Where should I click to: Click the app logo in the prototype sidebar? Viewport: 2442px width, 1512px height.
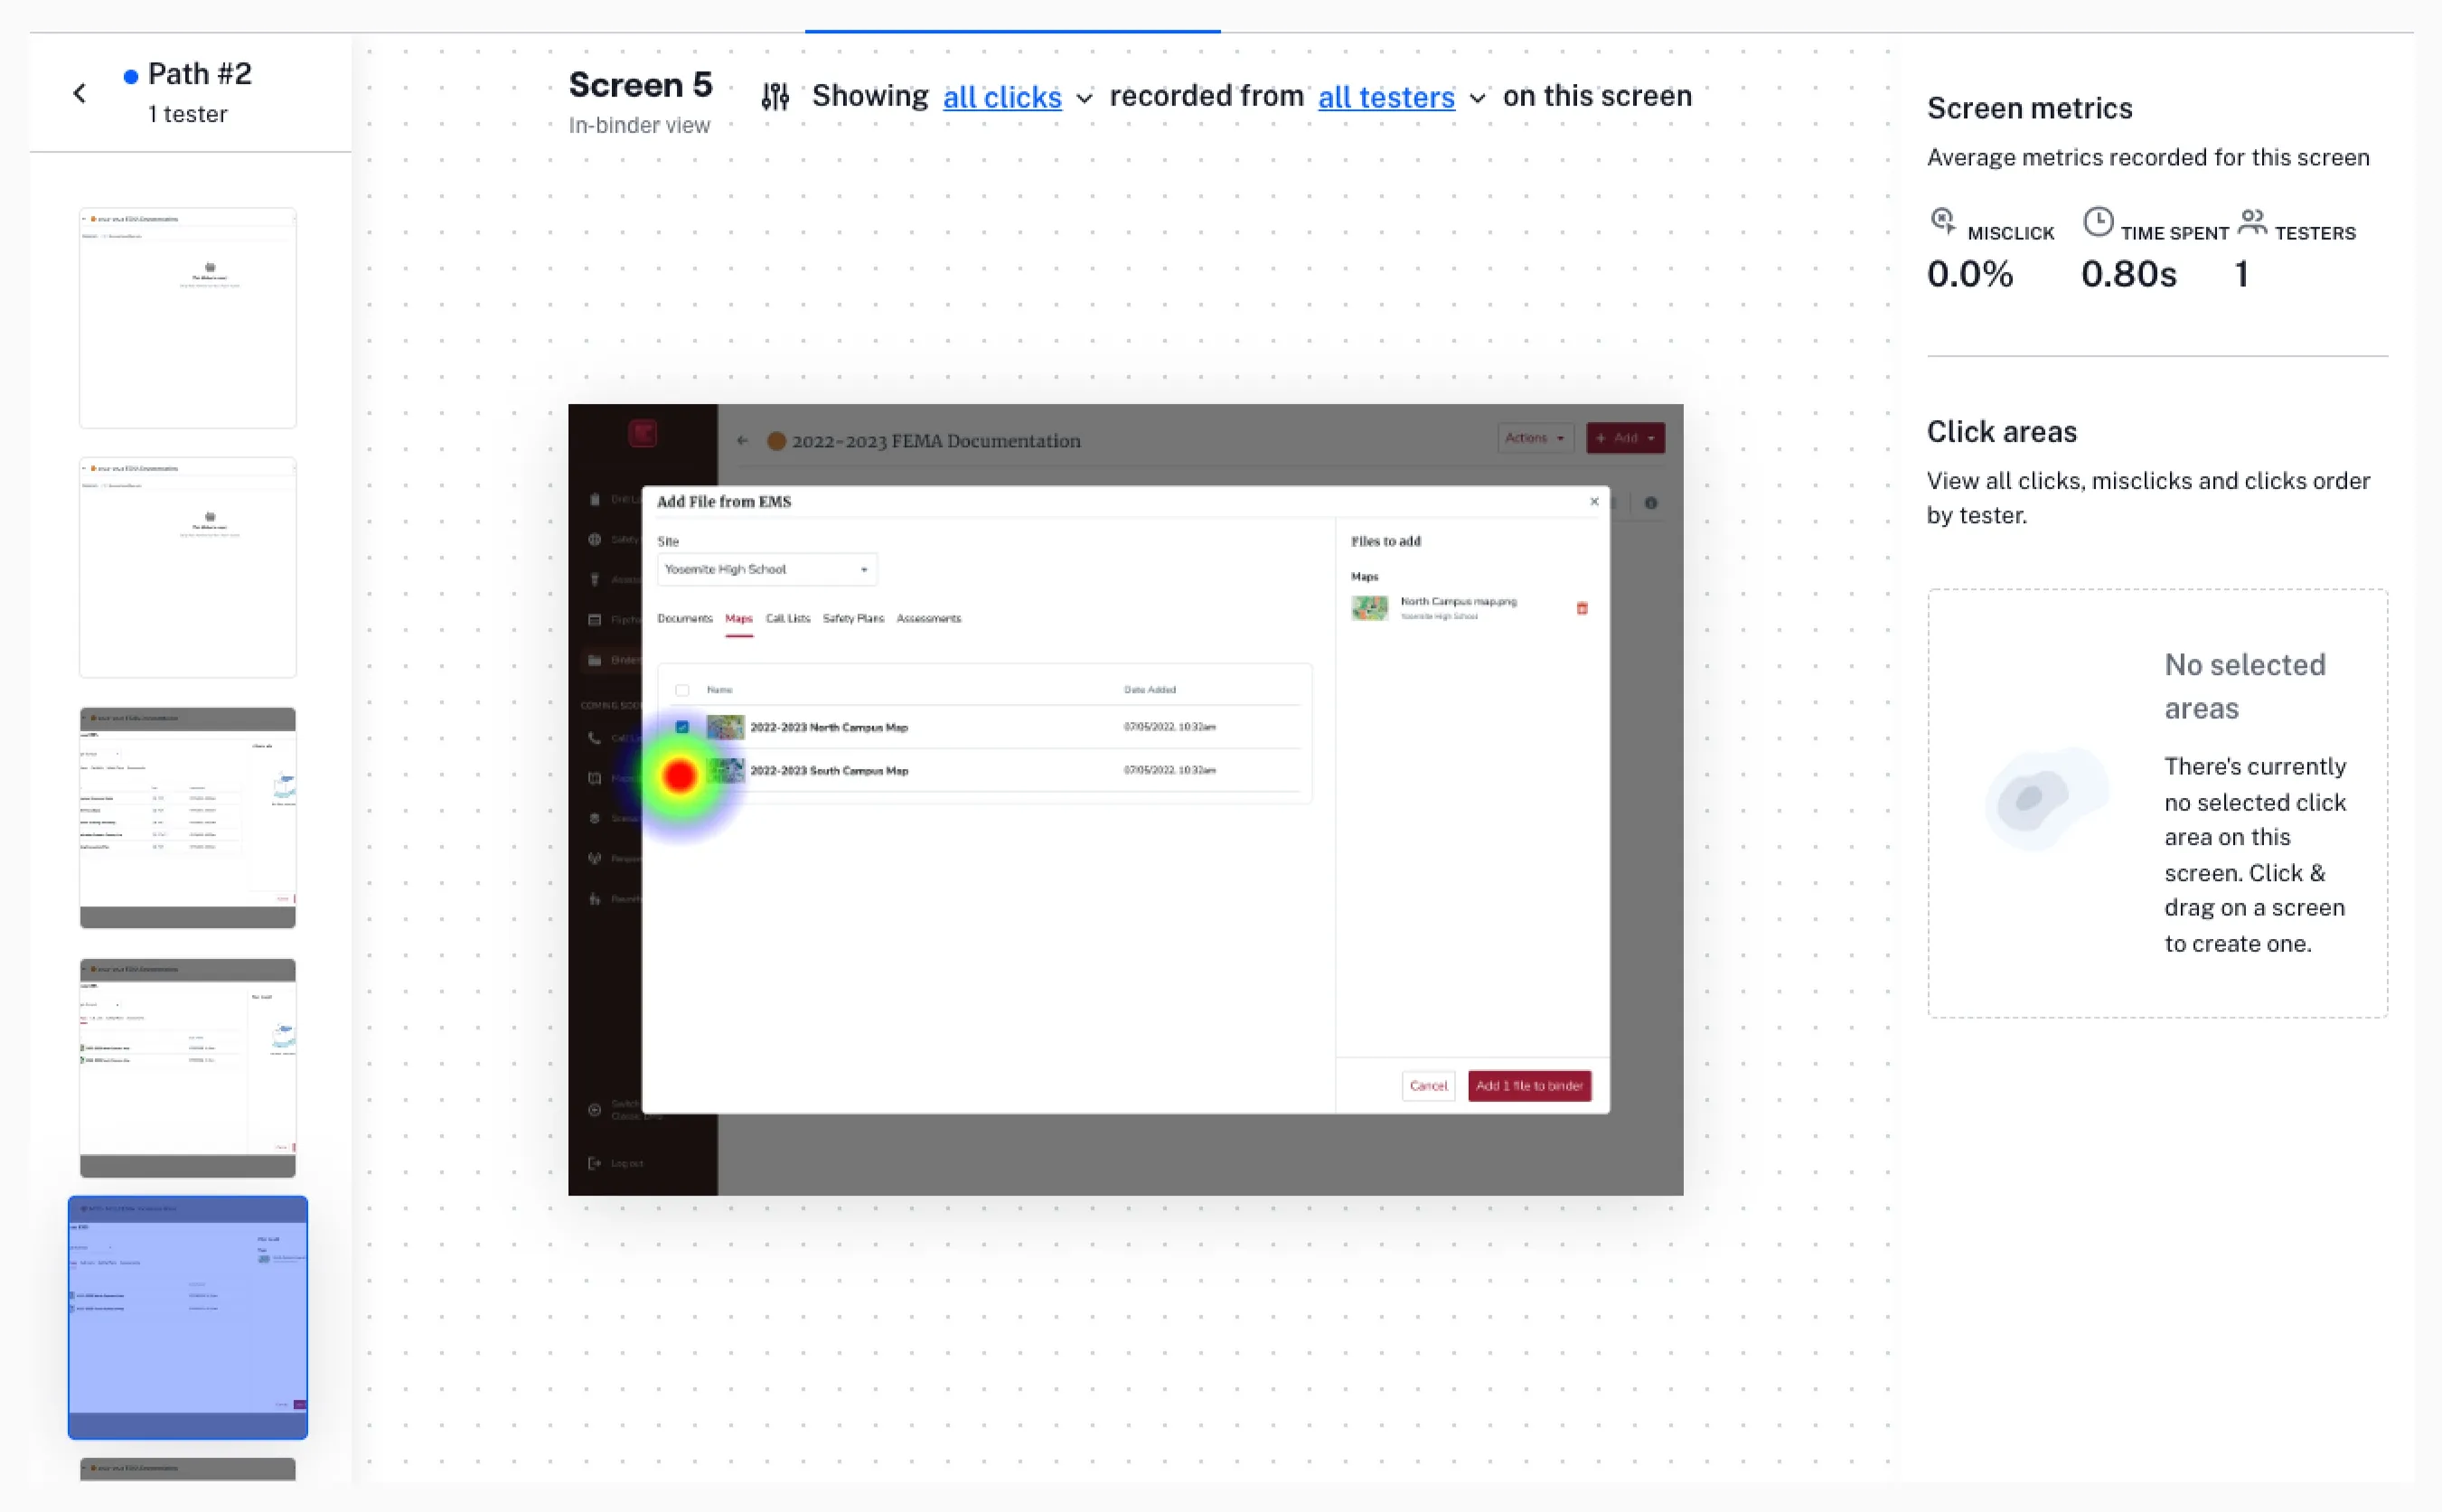pyautogui.click(x=643, y=434)
